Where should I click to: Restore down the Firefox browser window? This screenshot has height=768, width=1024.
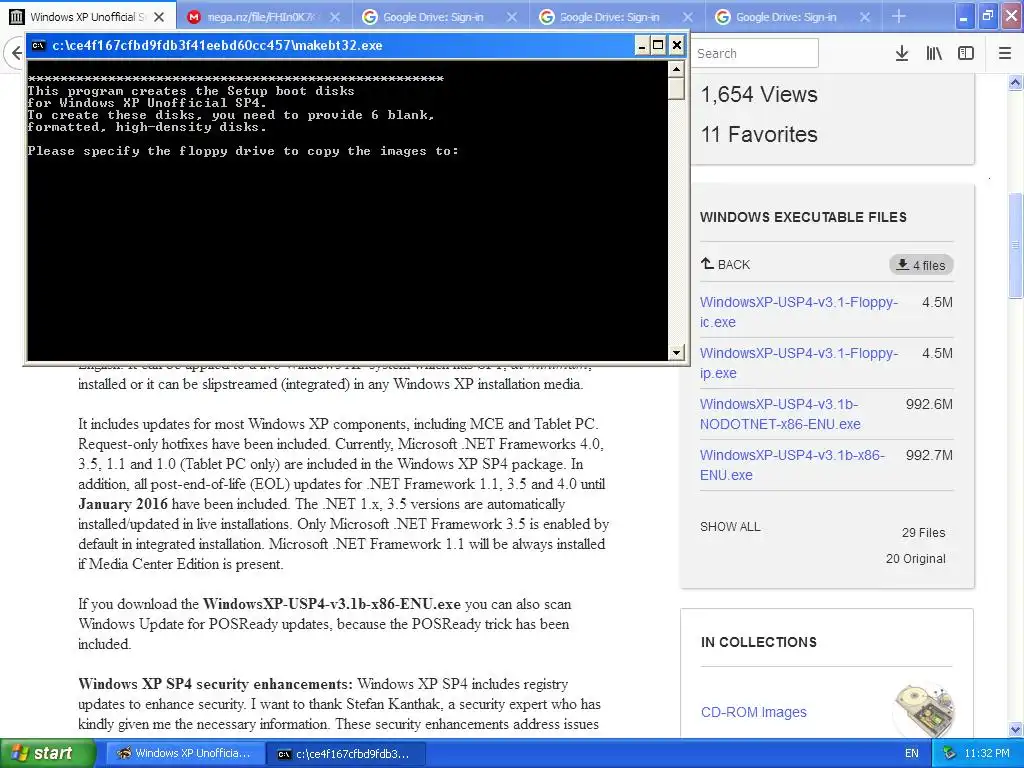(988, 17)
